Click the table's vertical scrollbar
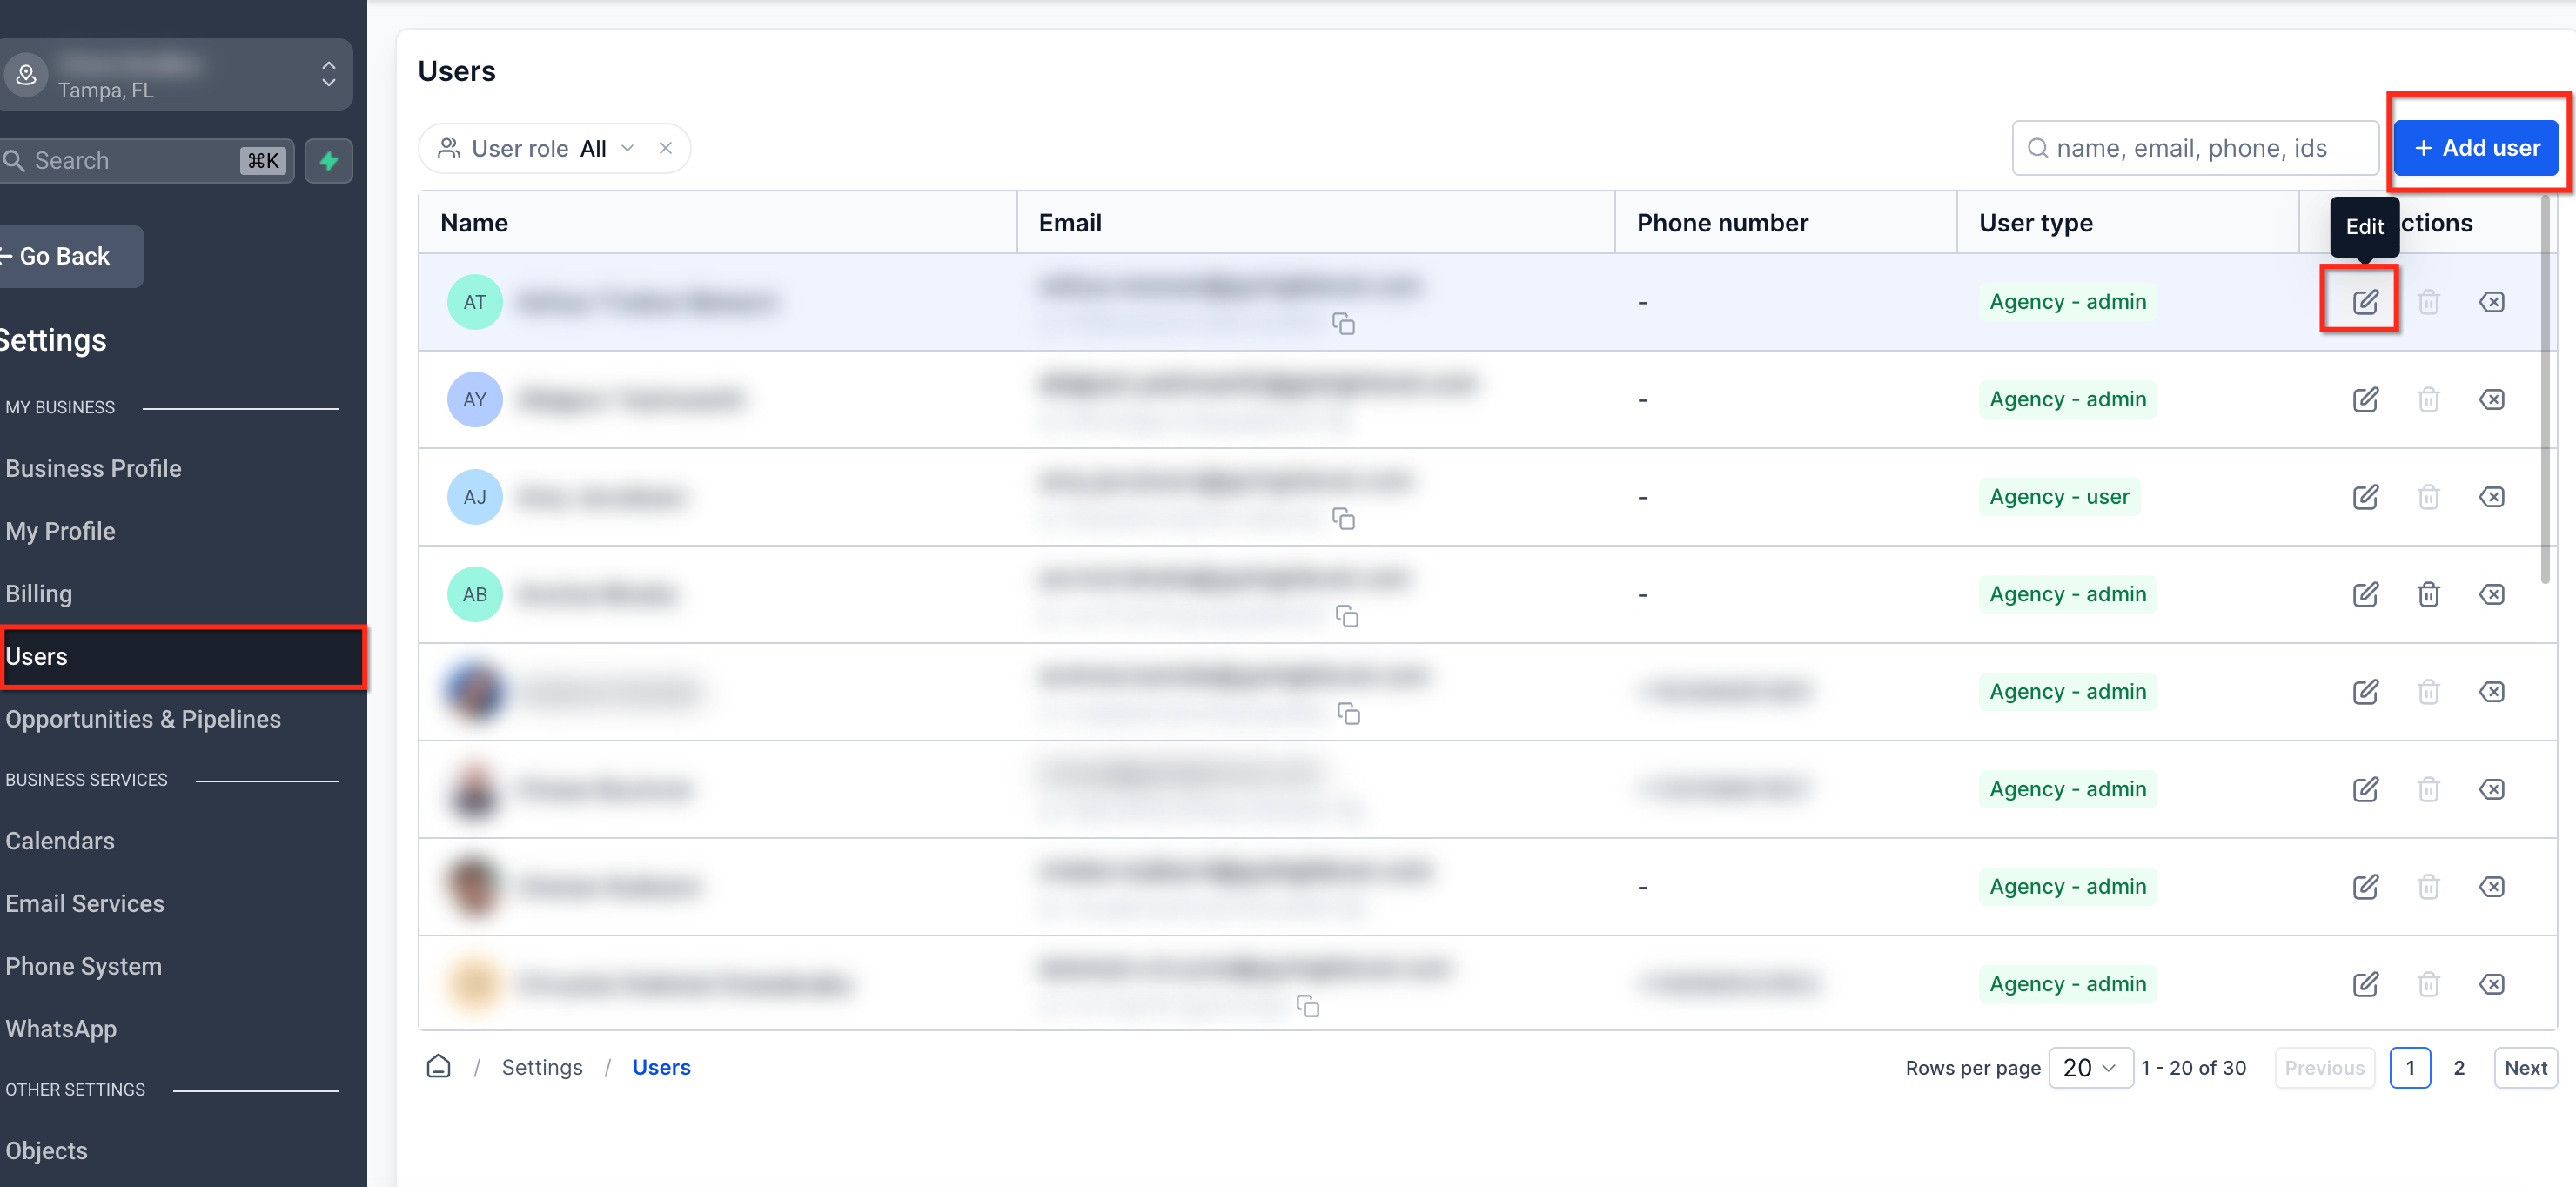The image size is (2576, 1187). [2545, 390]
